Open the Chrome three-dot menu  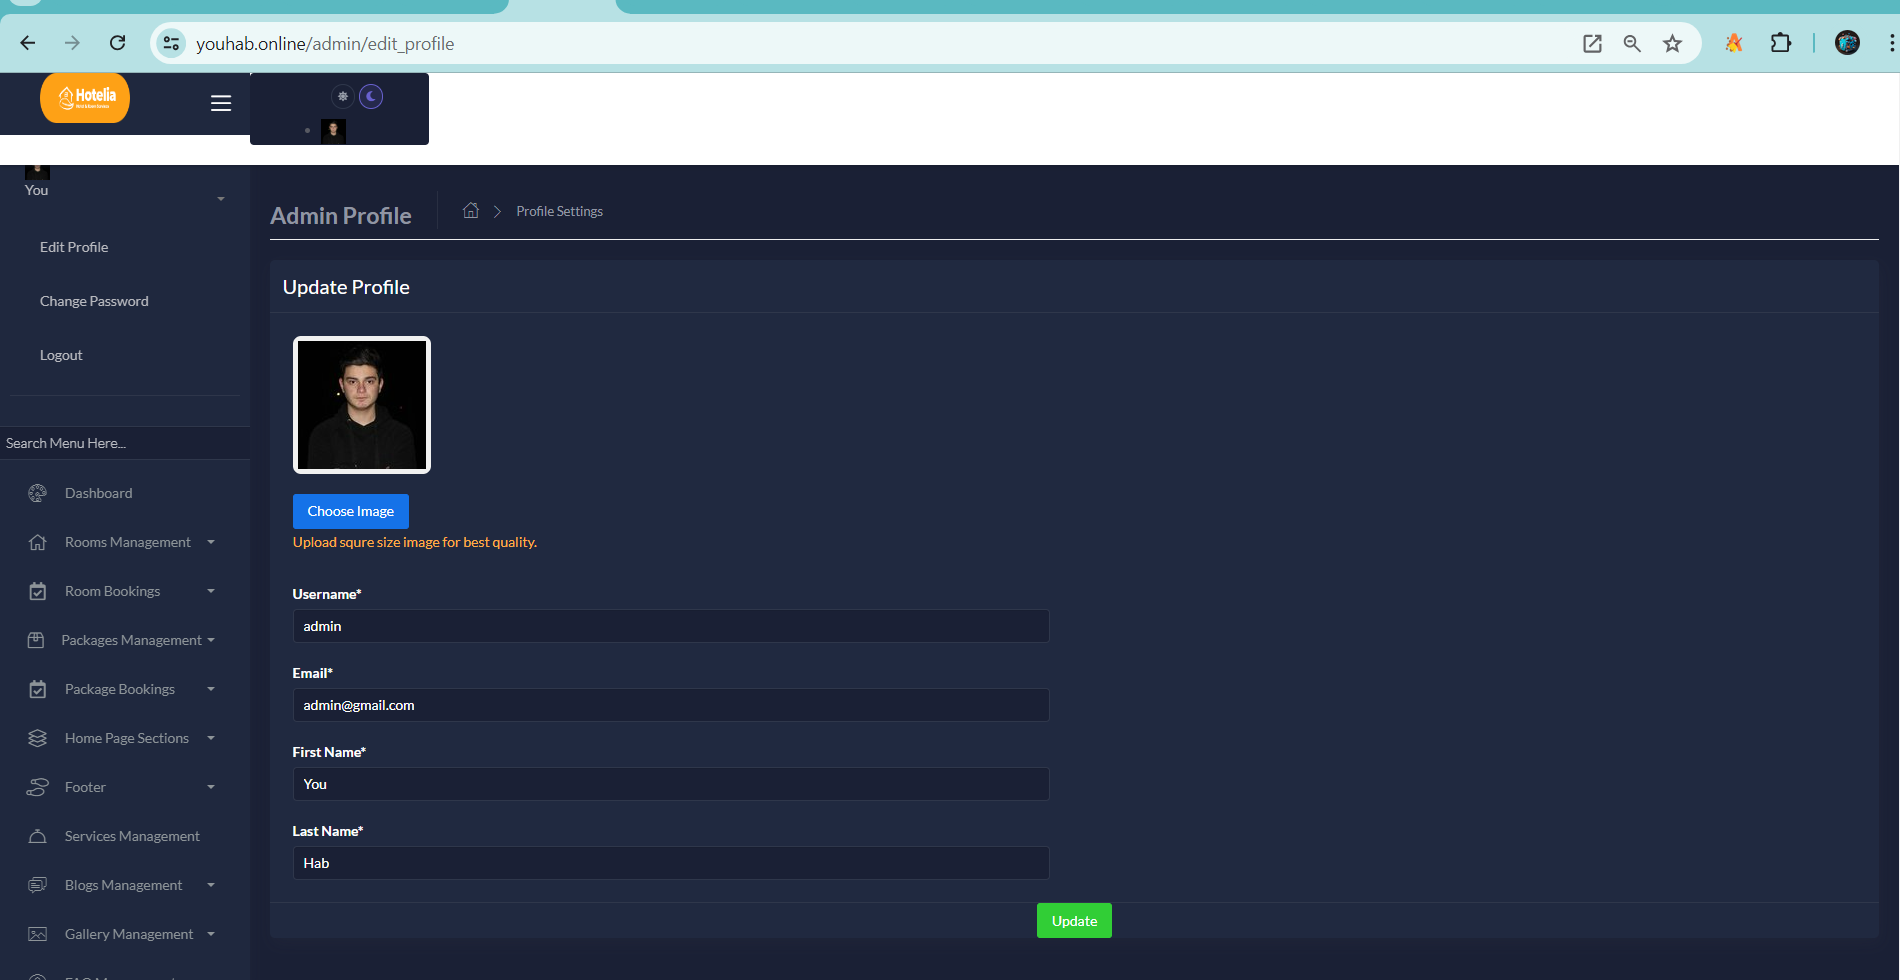pos(1891,43)
